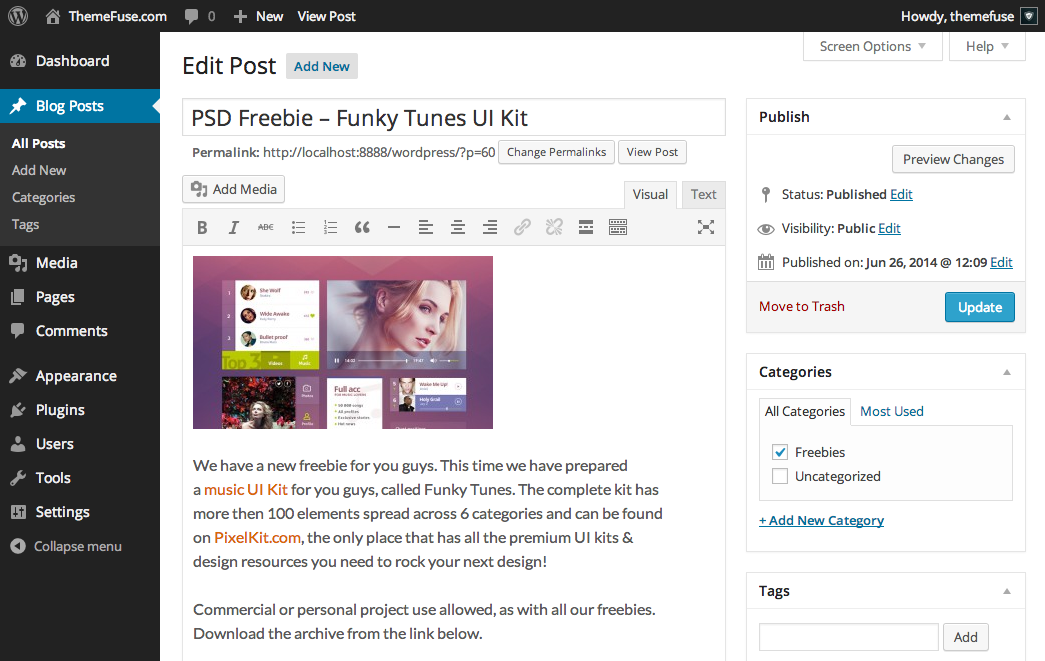1045x661 pixels.
Task: Follow the music UI Kit link
Action: (x=245, y=490)
